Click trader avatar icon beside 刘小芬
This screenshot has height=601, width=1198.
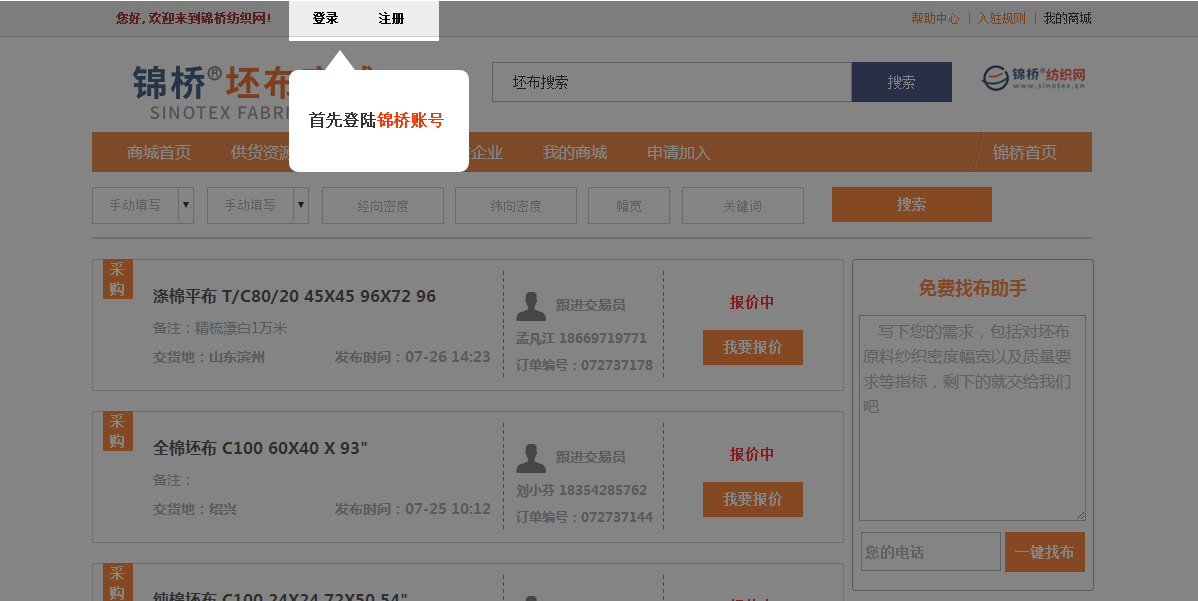click(531, 457)
